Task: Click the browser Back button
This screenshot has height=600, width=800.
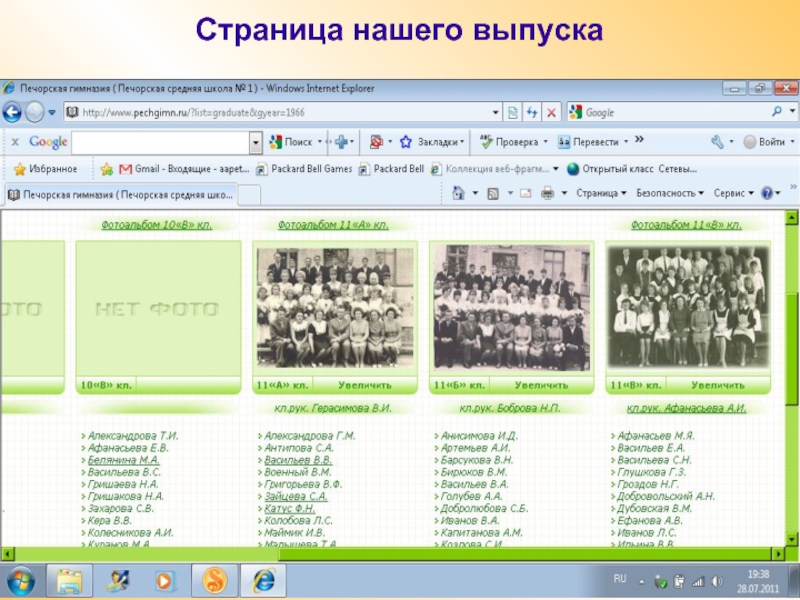Action: [x=13, y=112]
